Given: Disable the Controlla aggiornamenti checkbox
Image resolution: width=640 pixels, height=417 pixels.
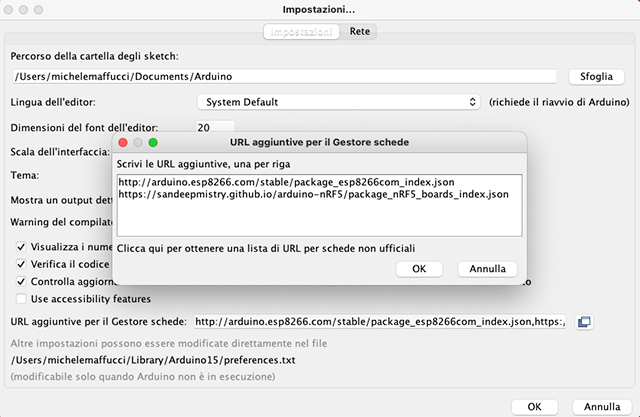Looking at the screenshot, I should pyautogui.click(x=22, y=282).
